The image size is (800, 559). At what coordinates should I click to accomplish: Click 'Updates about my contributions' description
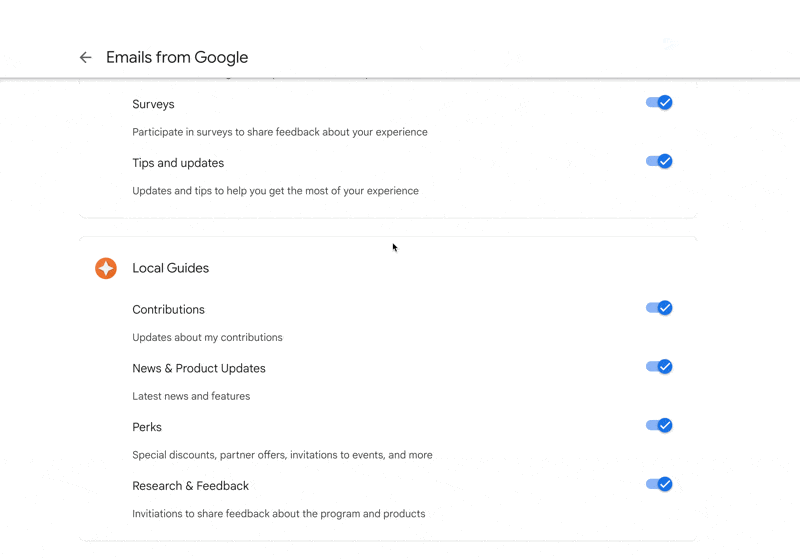point(207,338)
